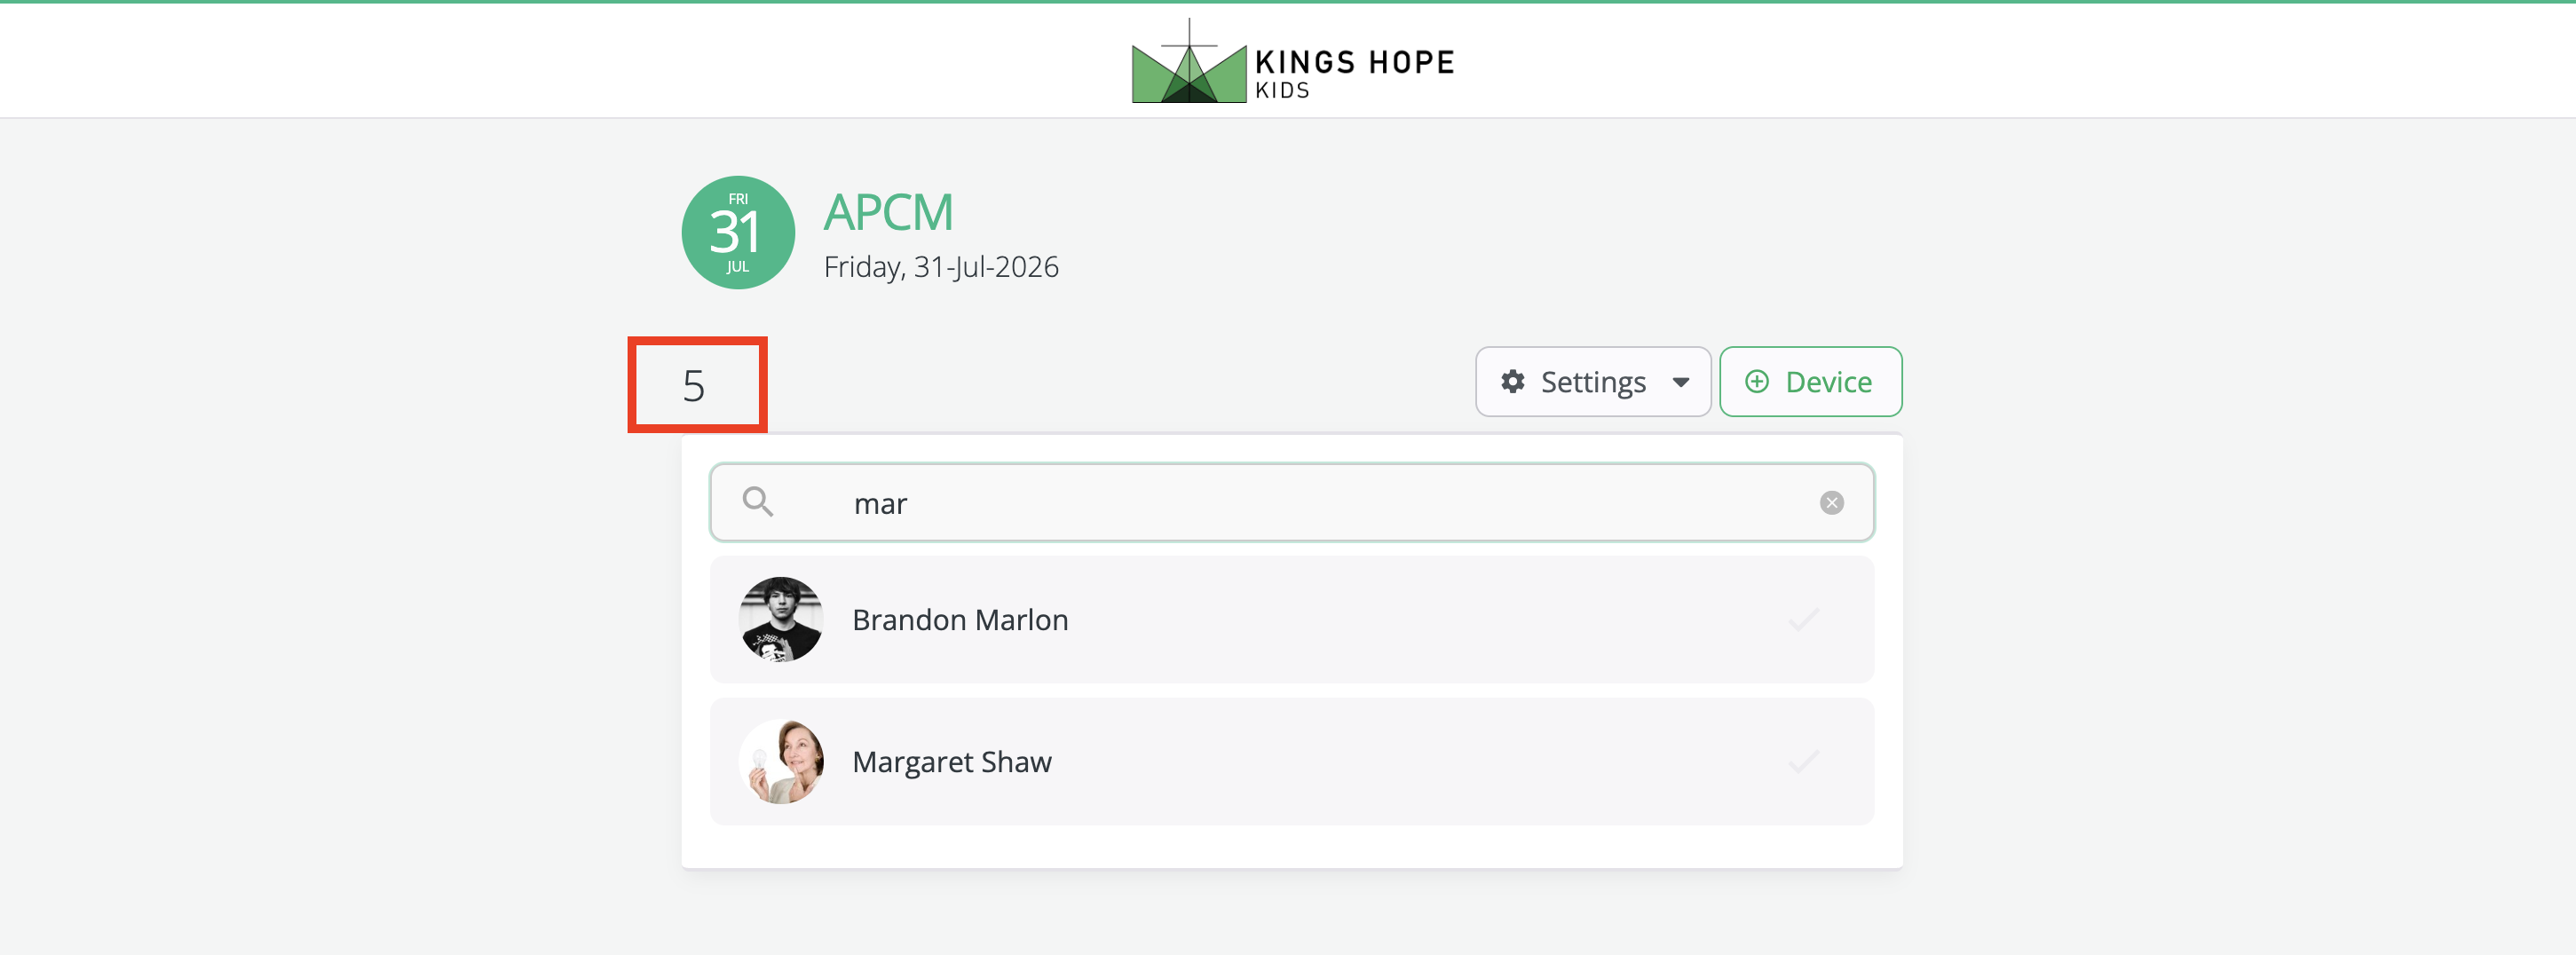Click the magnifier search icon
Viewport: 2576px width, 955px height.
coord(757,502)
